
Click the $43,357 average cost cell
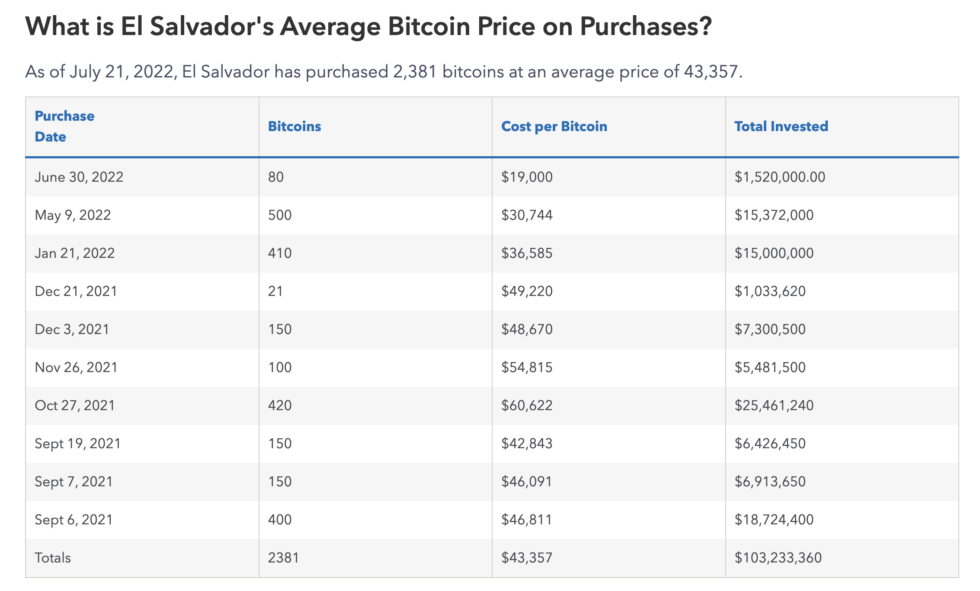click(526, 558)
